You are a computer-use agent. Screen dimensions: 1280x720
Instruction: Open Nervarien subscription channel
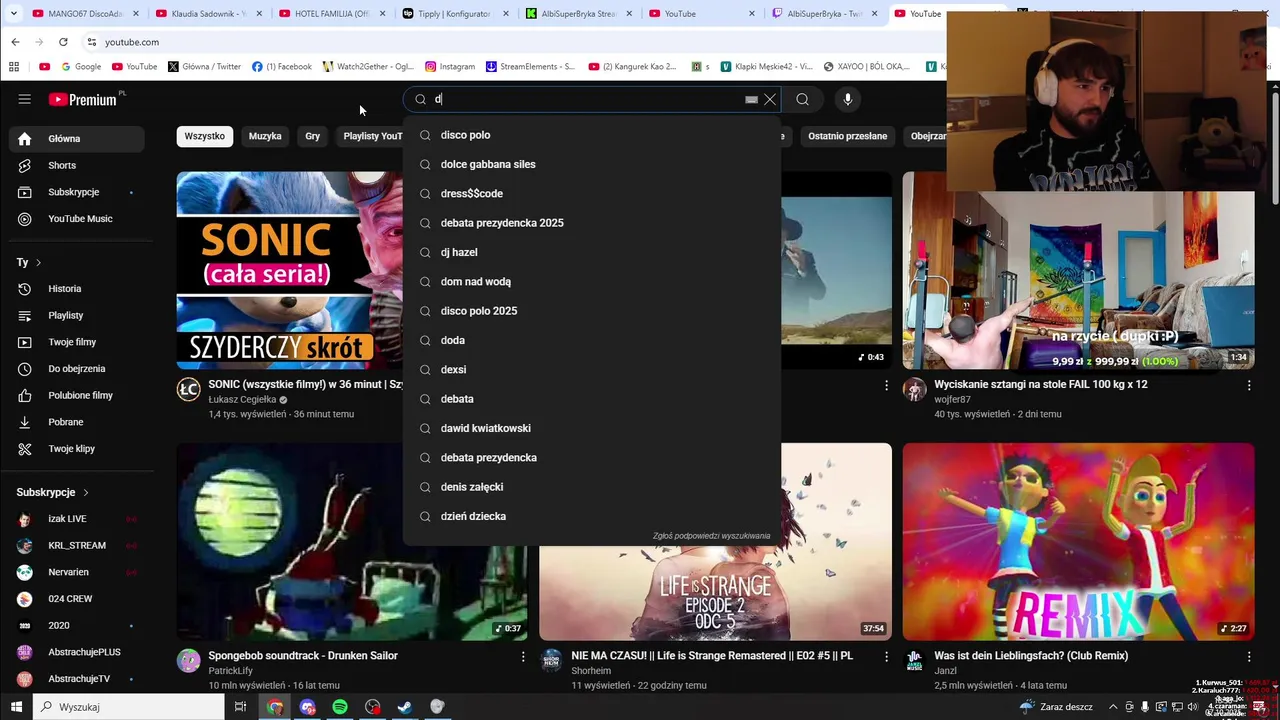[x=77, y=572]
